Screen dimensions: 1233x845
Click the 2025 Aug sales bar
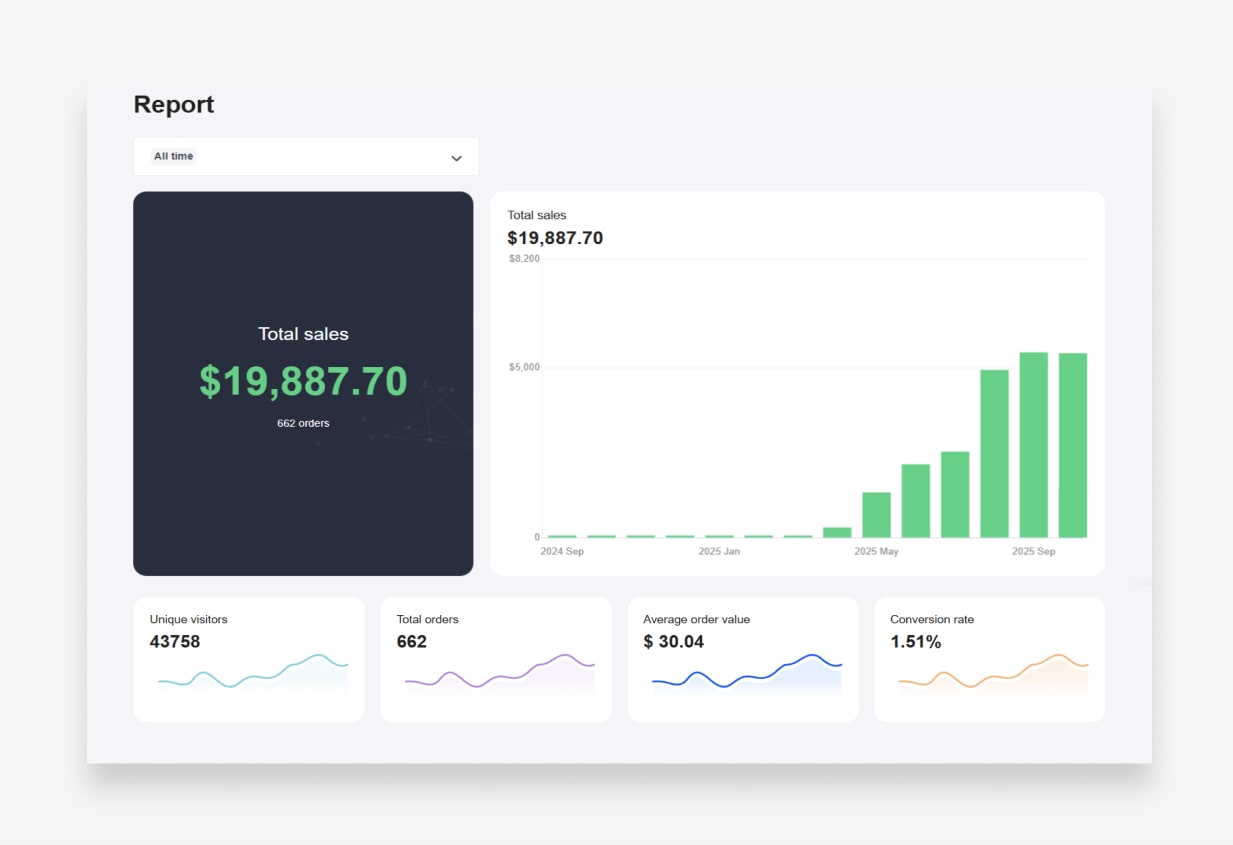pos(994,453)
